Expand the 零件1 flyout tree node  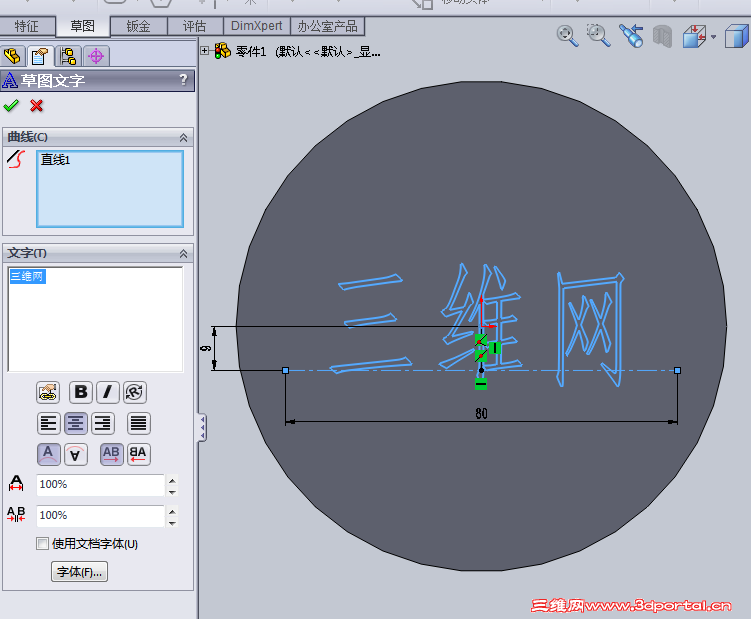tap(205, 50)
